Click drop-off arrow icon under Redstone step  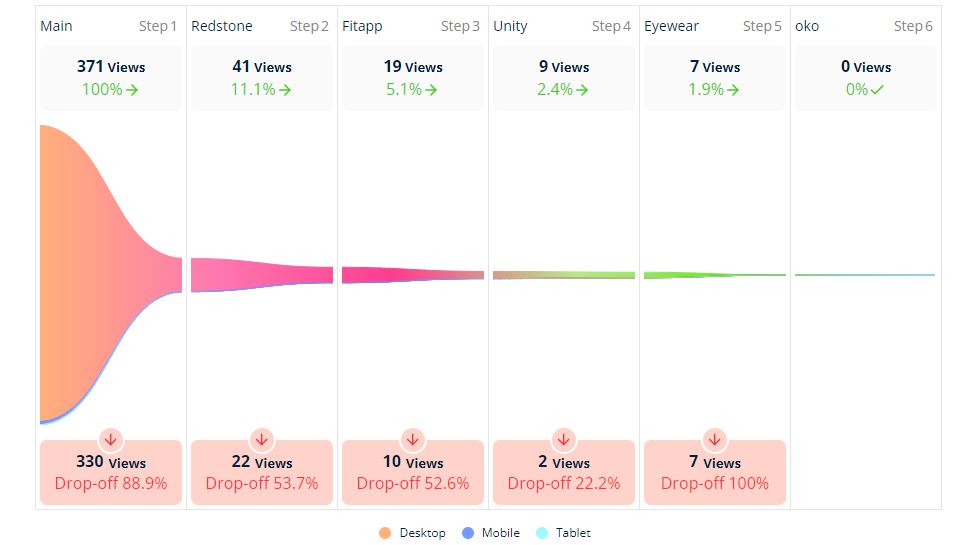[x=262, y=439]
